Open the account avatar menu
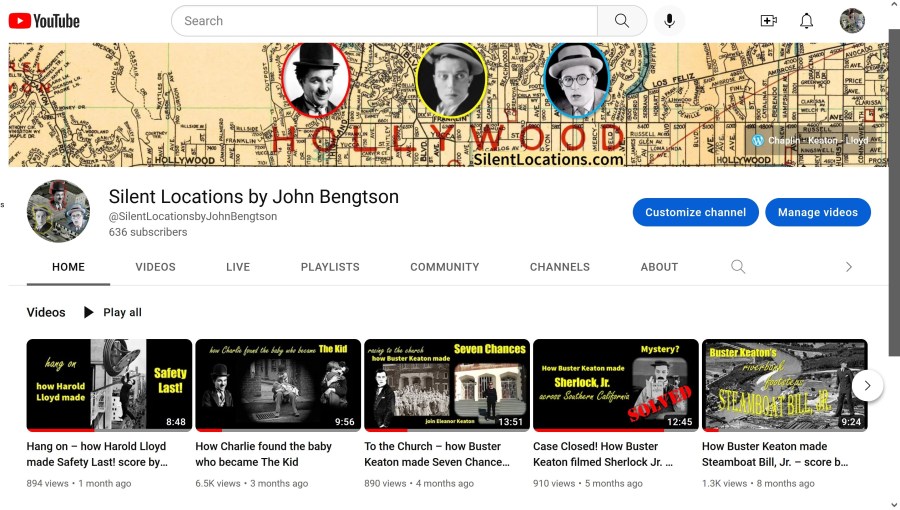 click(x=852, y=21)
